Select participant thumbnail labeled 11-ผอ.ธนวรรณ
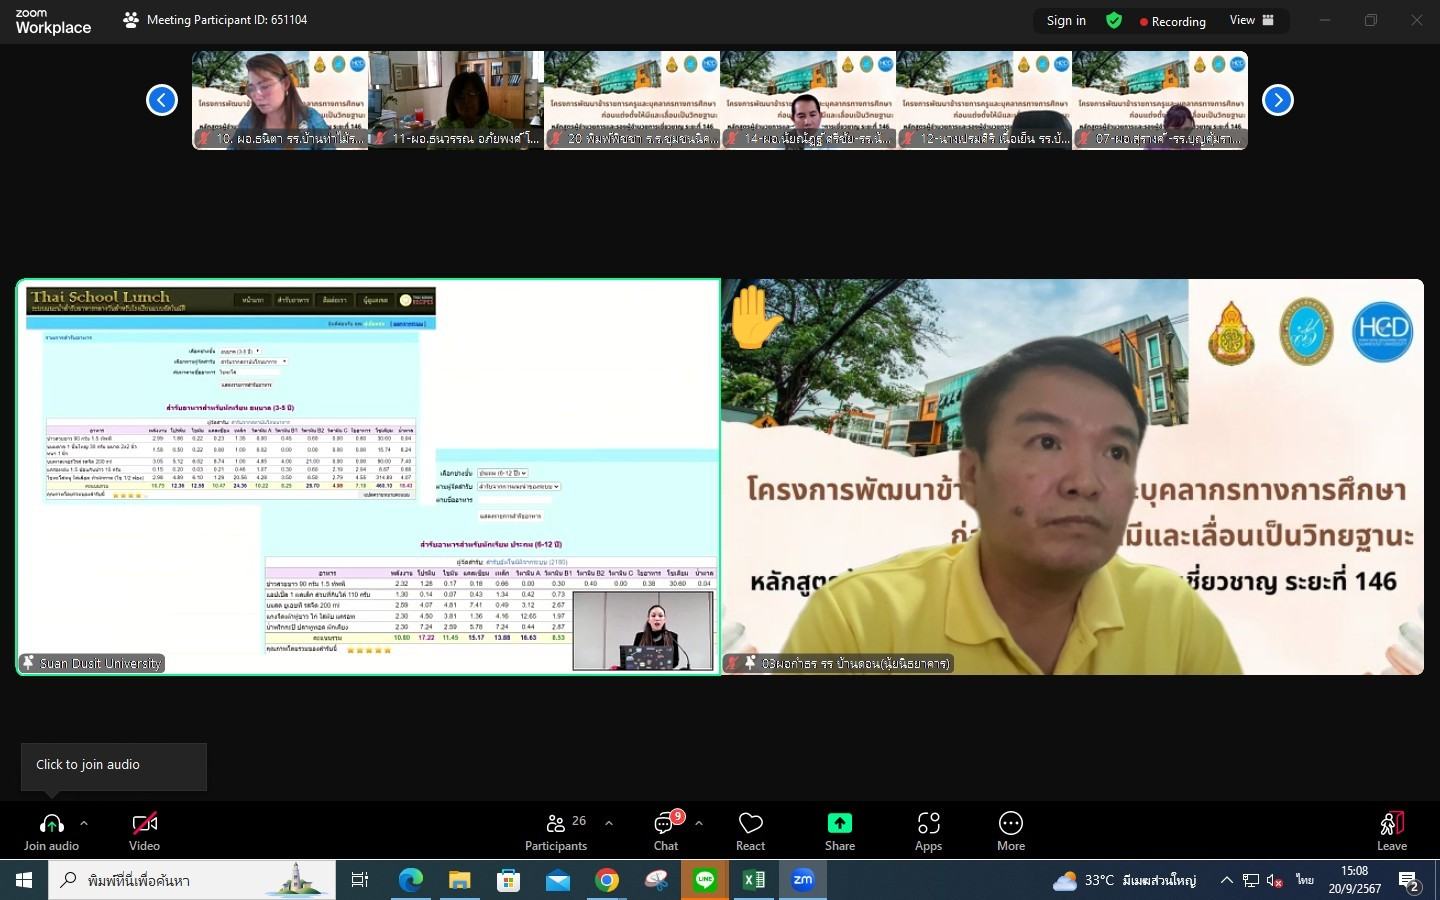The width and height of the screenshot is (1440, 900). pyautogui.click(x=456, y=100)
